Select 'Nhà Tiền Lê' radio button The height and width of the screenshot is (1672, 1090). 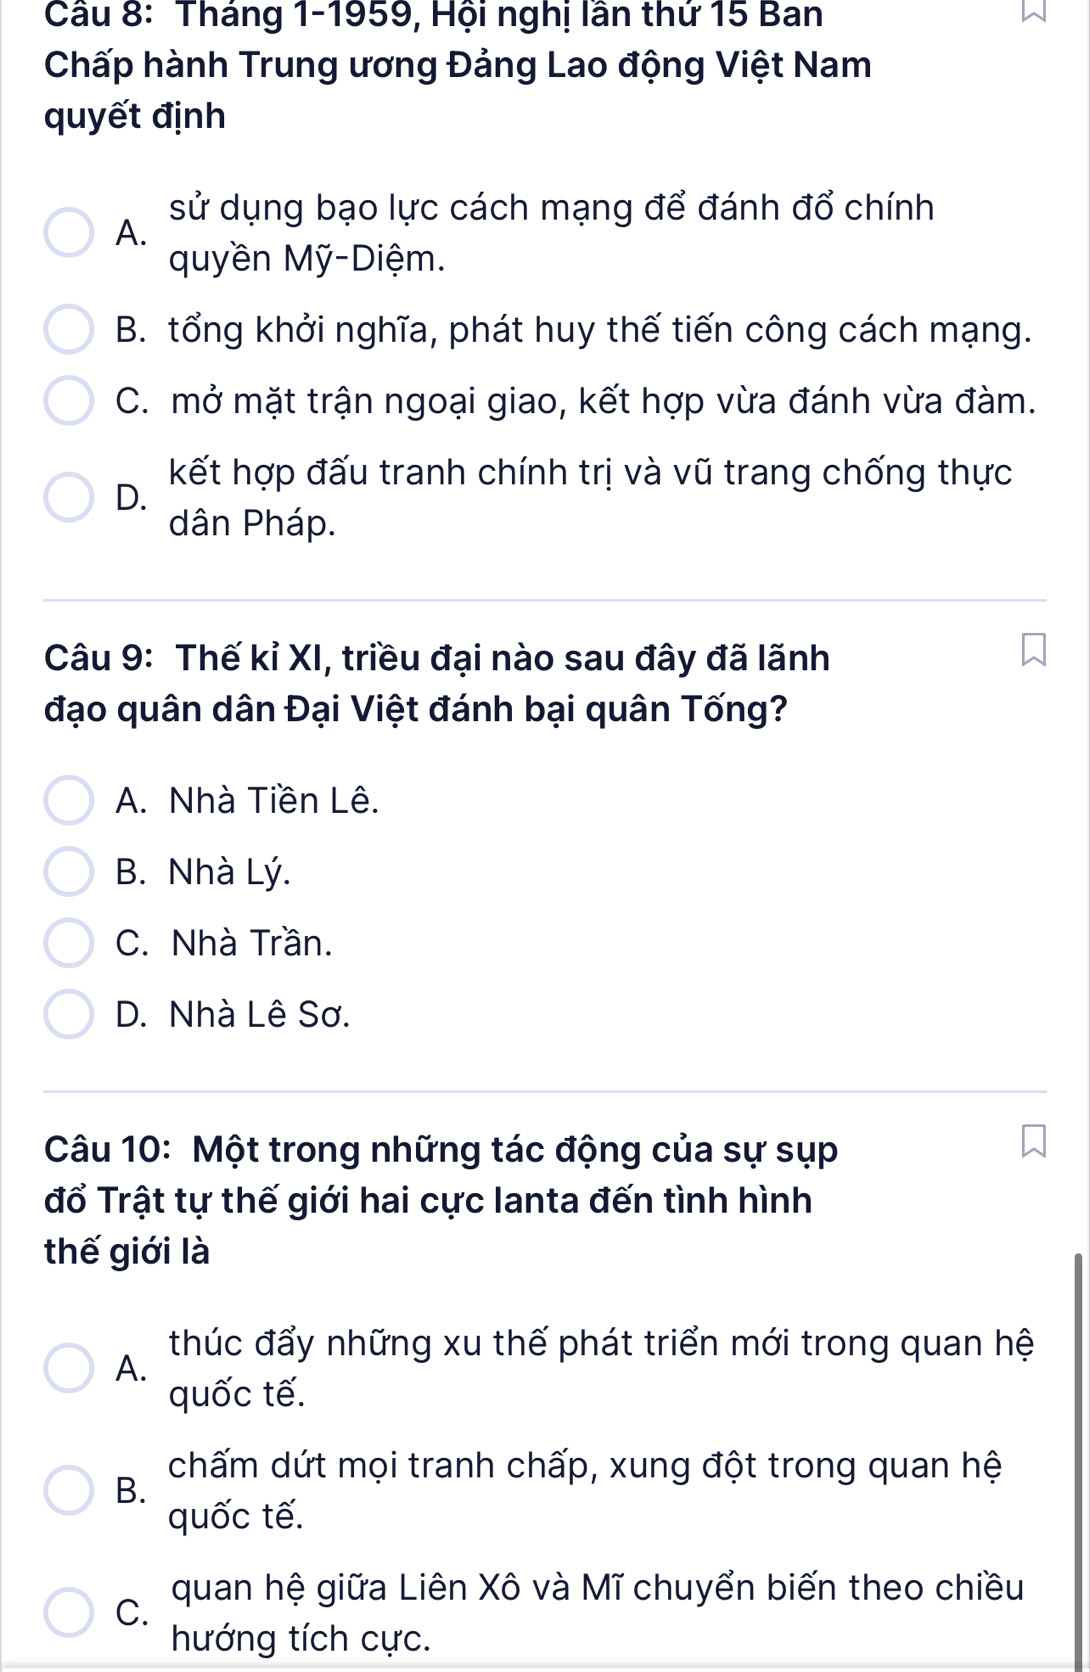click(x=69, y=801)
